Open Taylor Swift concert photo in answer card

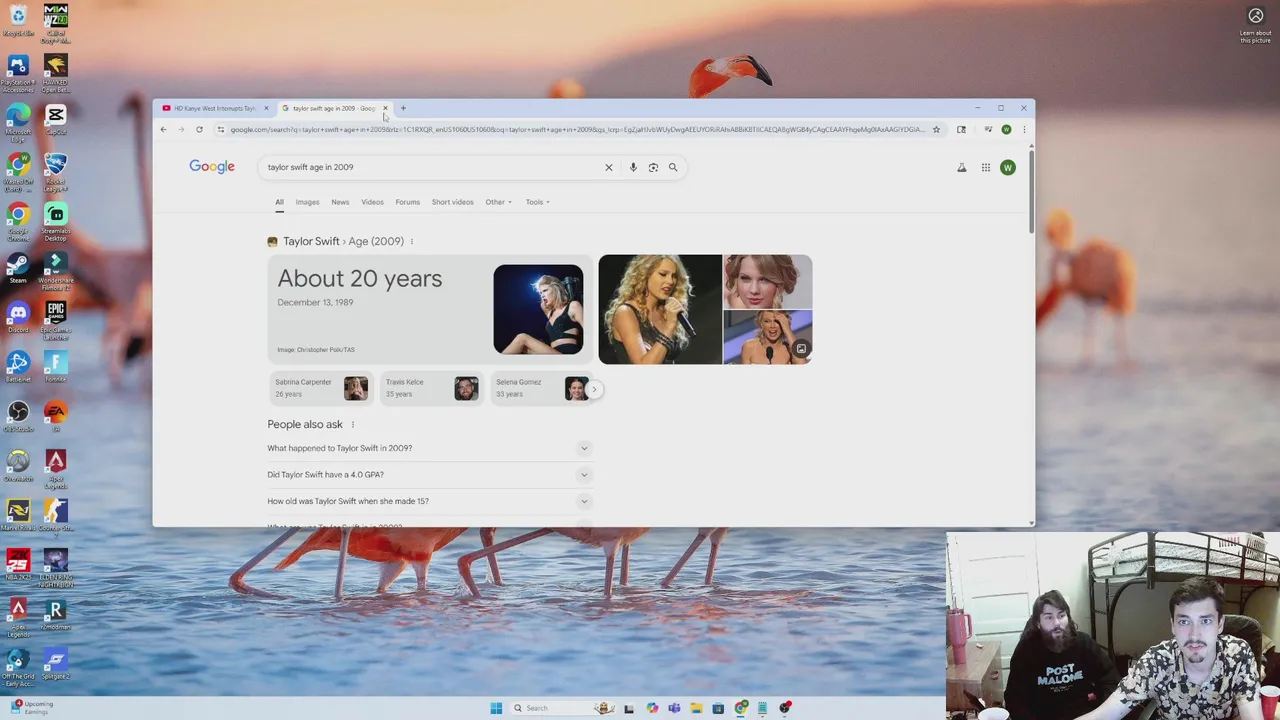coord(538,309)
